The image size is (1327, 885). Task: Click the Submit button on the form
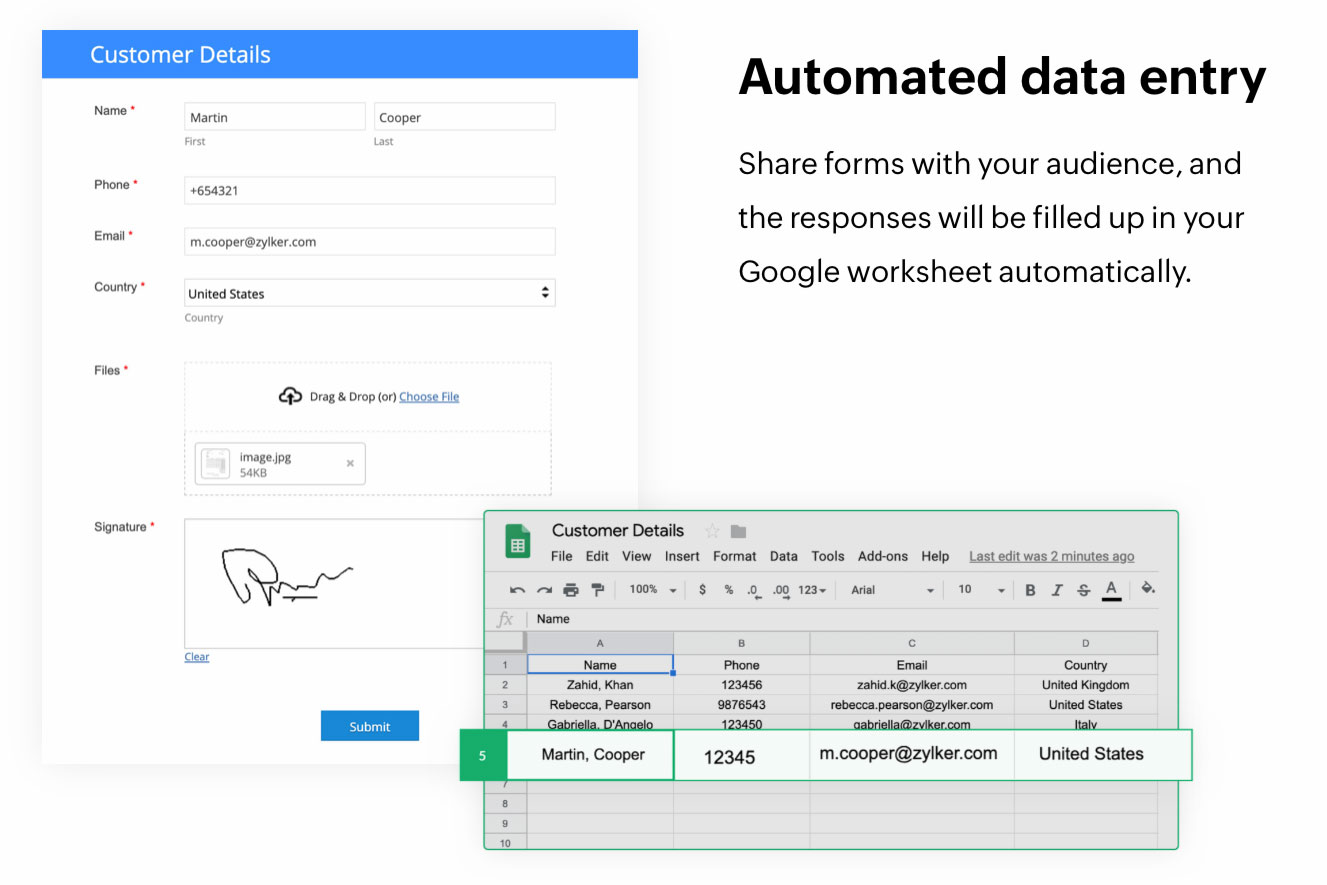point(370,726)
